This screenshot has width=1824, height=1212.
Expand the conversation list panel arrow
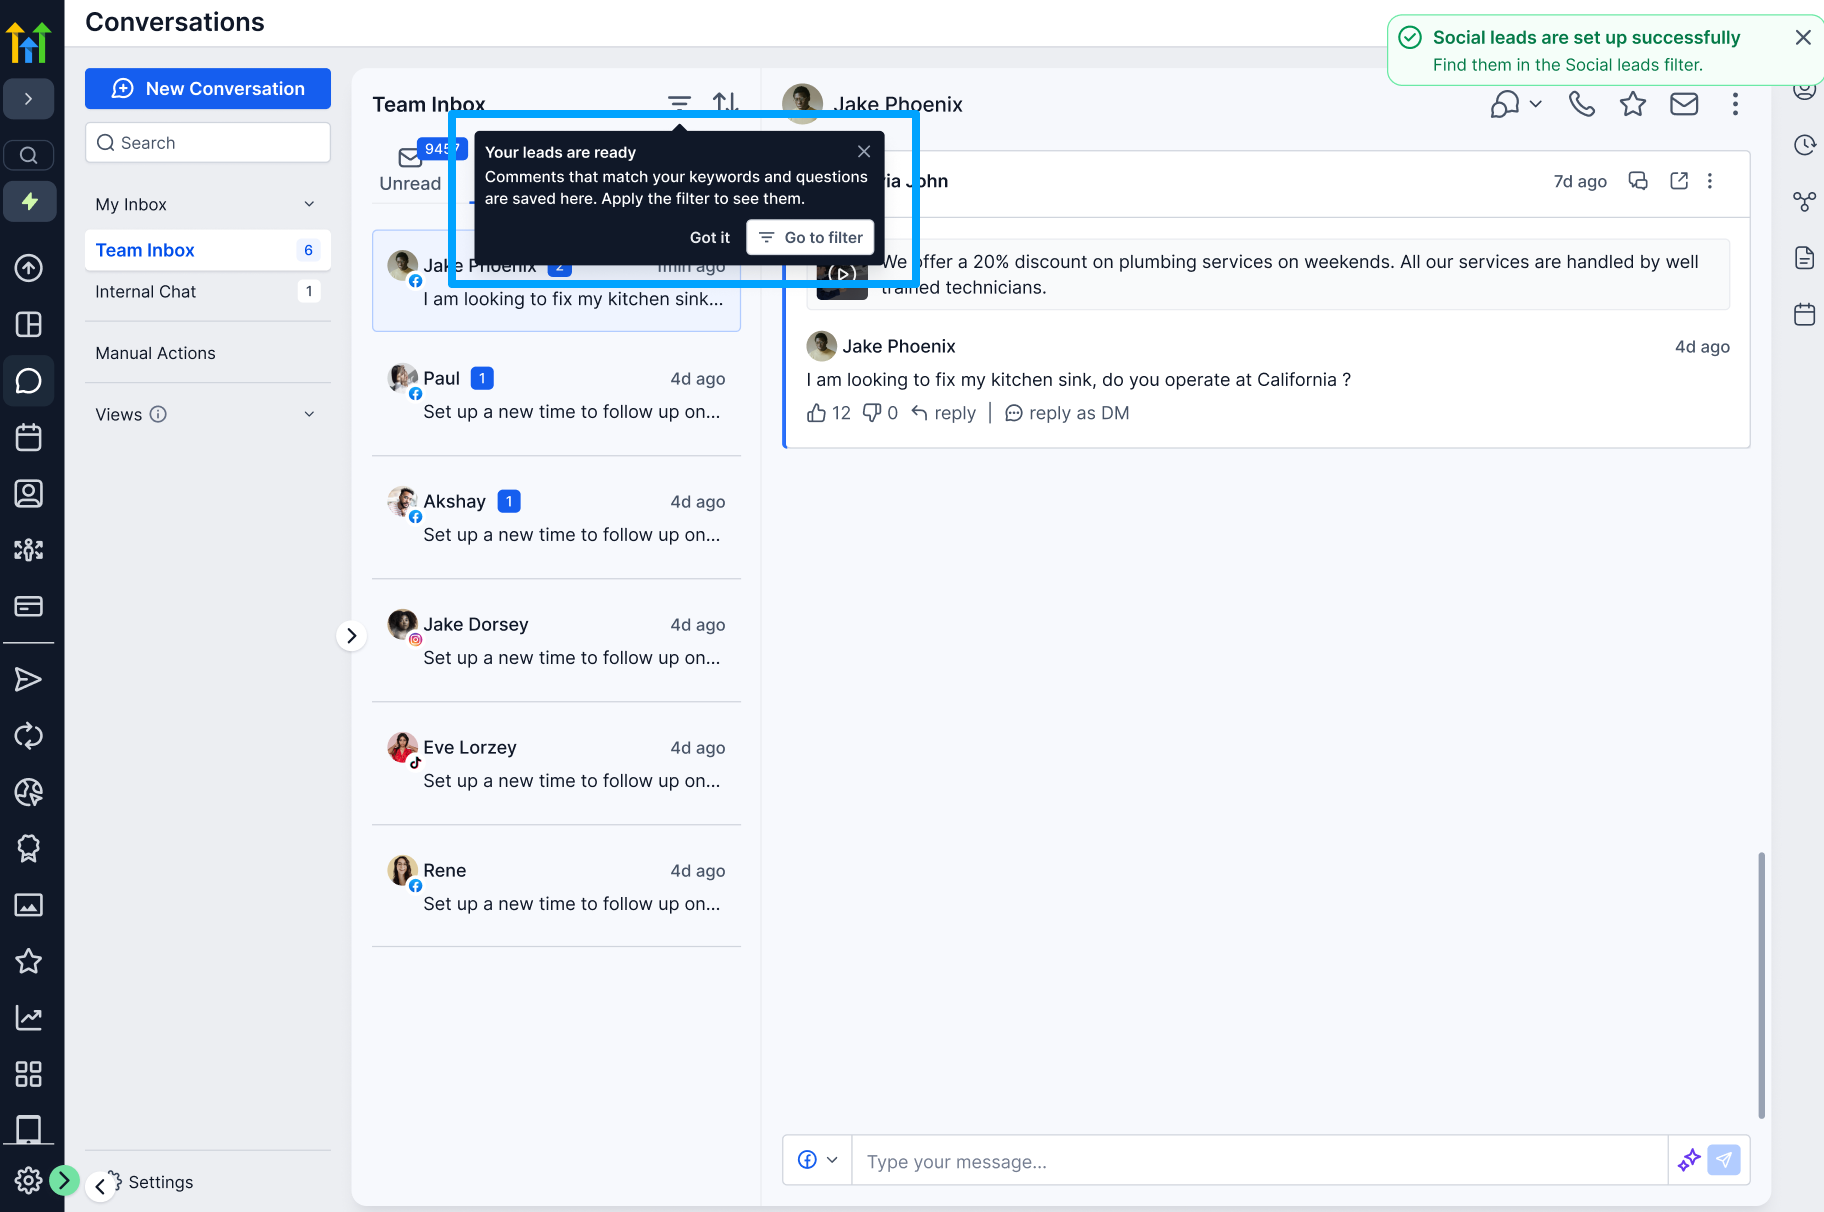coord(351,635)
